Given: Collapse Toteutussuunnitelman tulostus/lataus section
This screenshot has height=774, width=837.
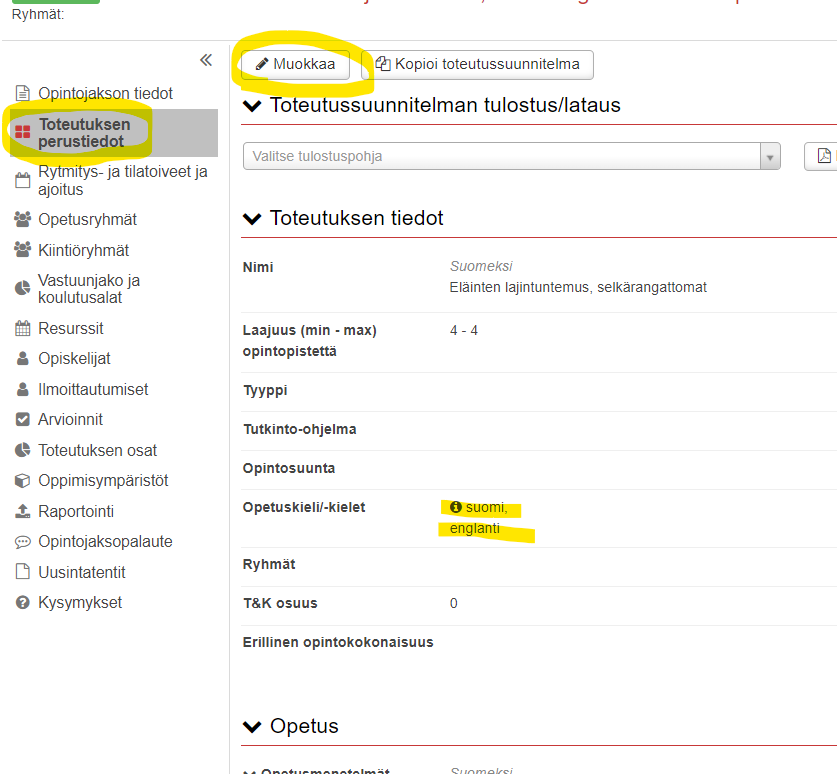Looking at the screenshot, I should point(252,105).
